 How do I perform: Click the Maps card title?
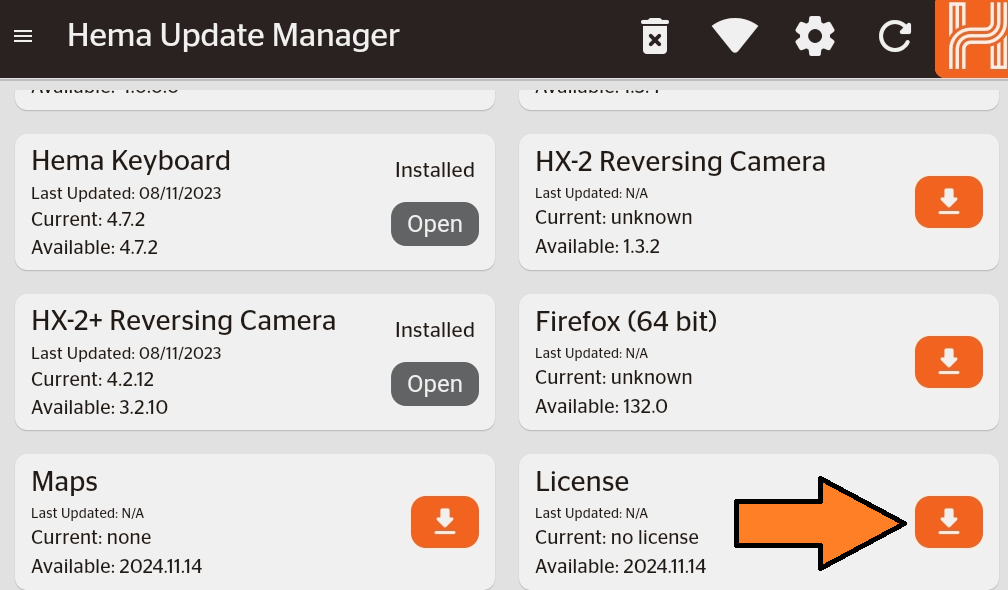point(64,481)
